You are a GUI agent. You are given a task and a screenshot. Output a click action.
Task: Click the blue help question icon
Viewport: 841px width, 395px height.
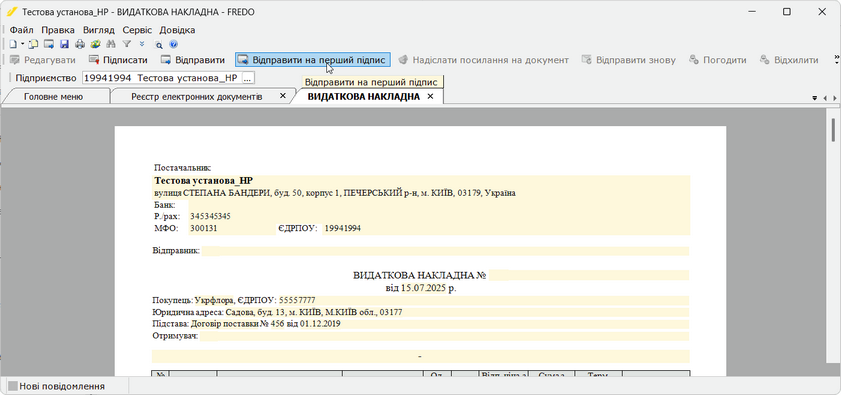click(x=173, y=45)
